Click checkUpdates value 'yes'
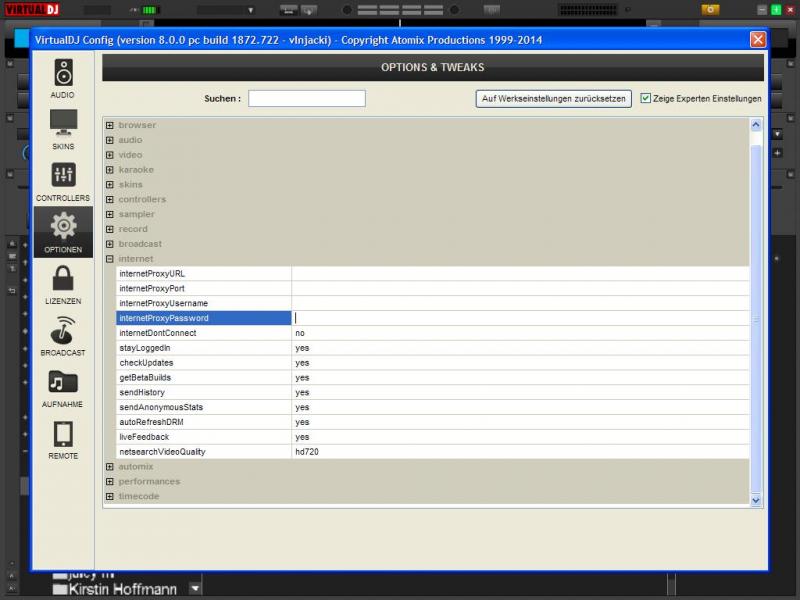 tap(302, 363)
